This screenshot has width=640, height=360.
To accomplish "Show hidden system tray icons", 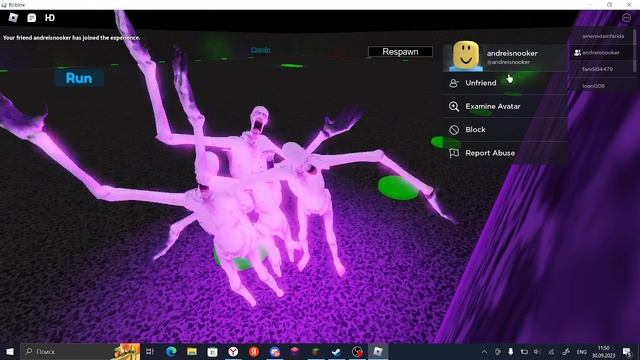I will [484, 351].
